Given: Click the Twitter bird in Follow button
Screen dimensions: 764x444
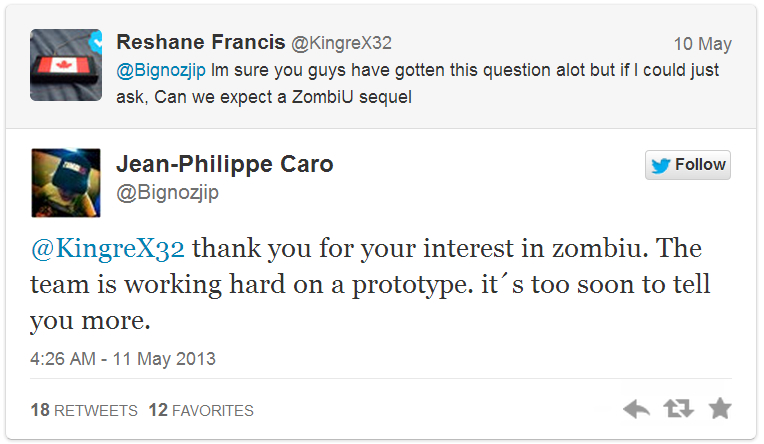Looking at the screenshot, I should 661,165.
